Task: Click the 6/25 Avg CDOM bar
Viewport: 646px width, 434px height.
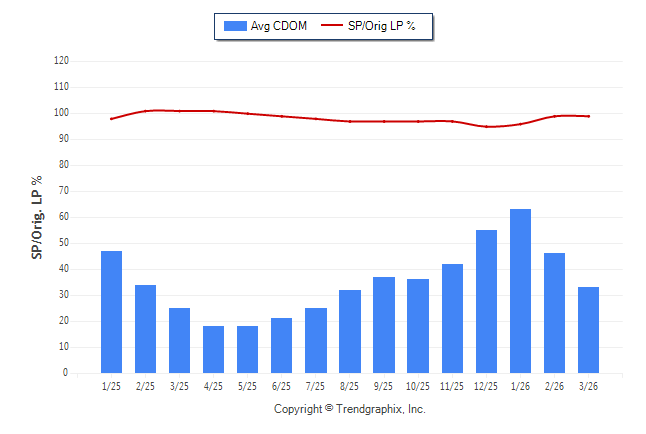Action: point(281,346)
